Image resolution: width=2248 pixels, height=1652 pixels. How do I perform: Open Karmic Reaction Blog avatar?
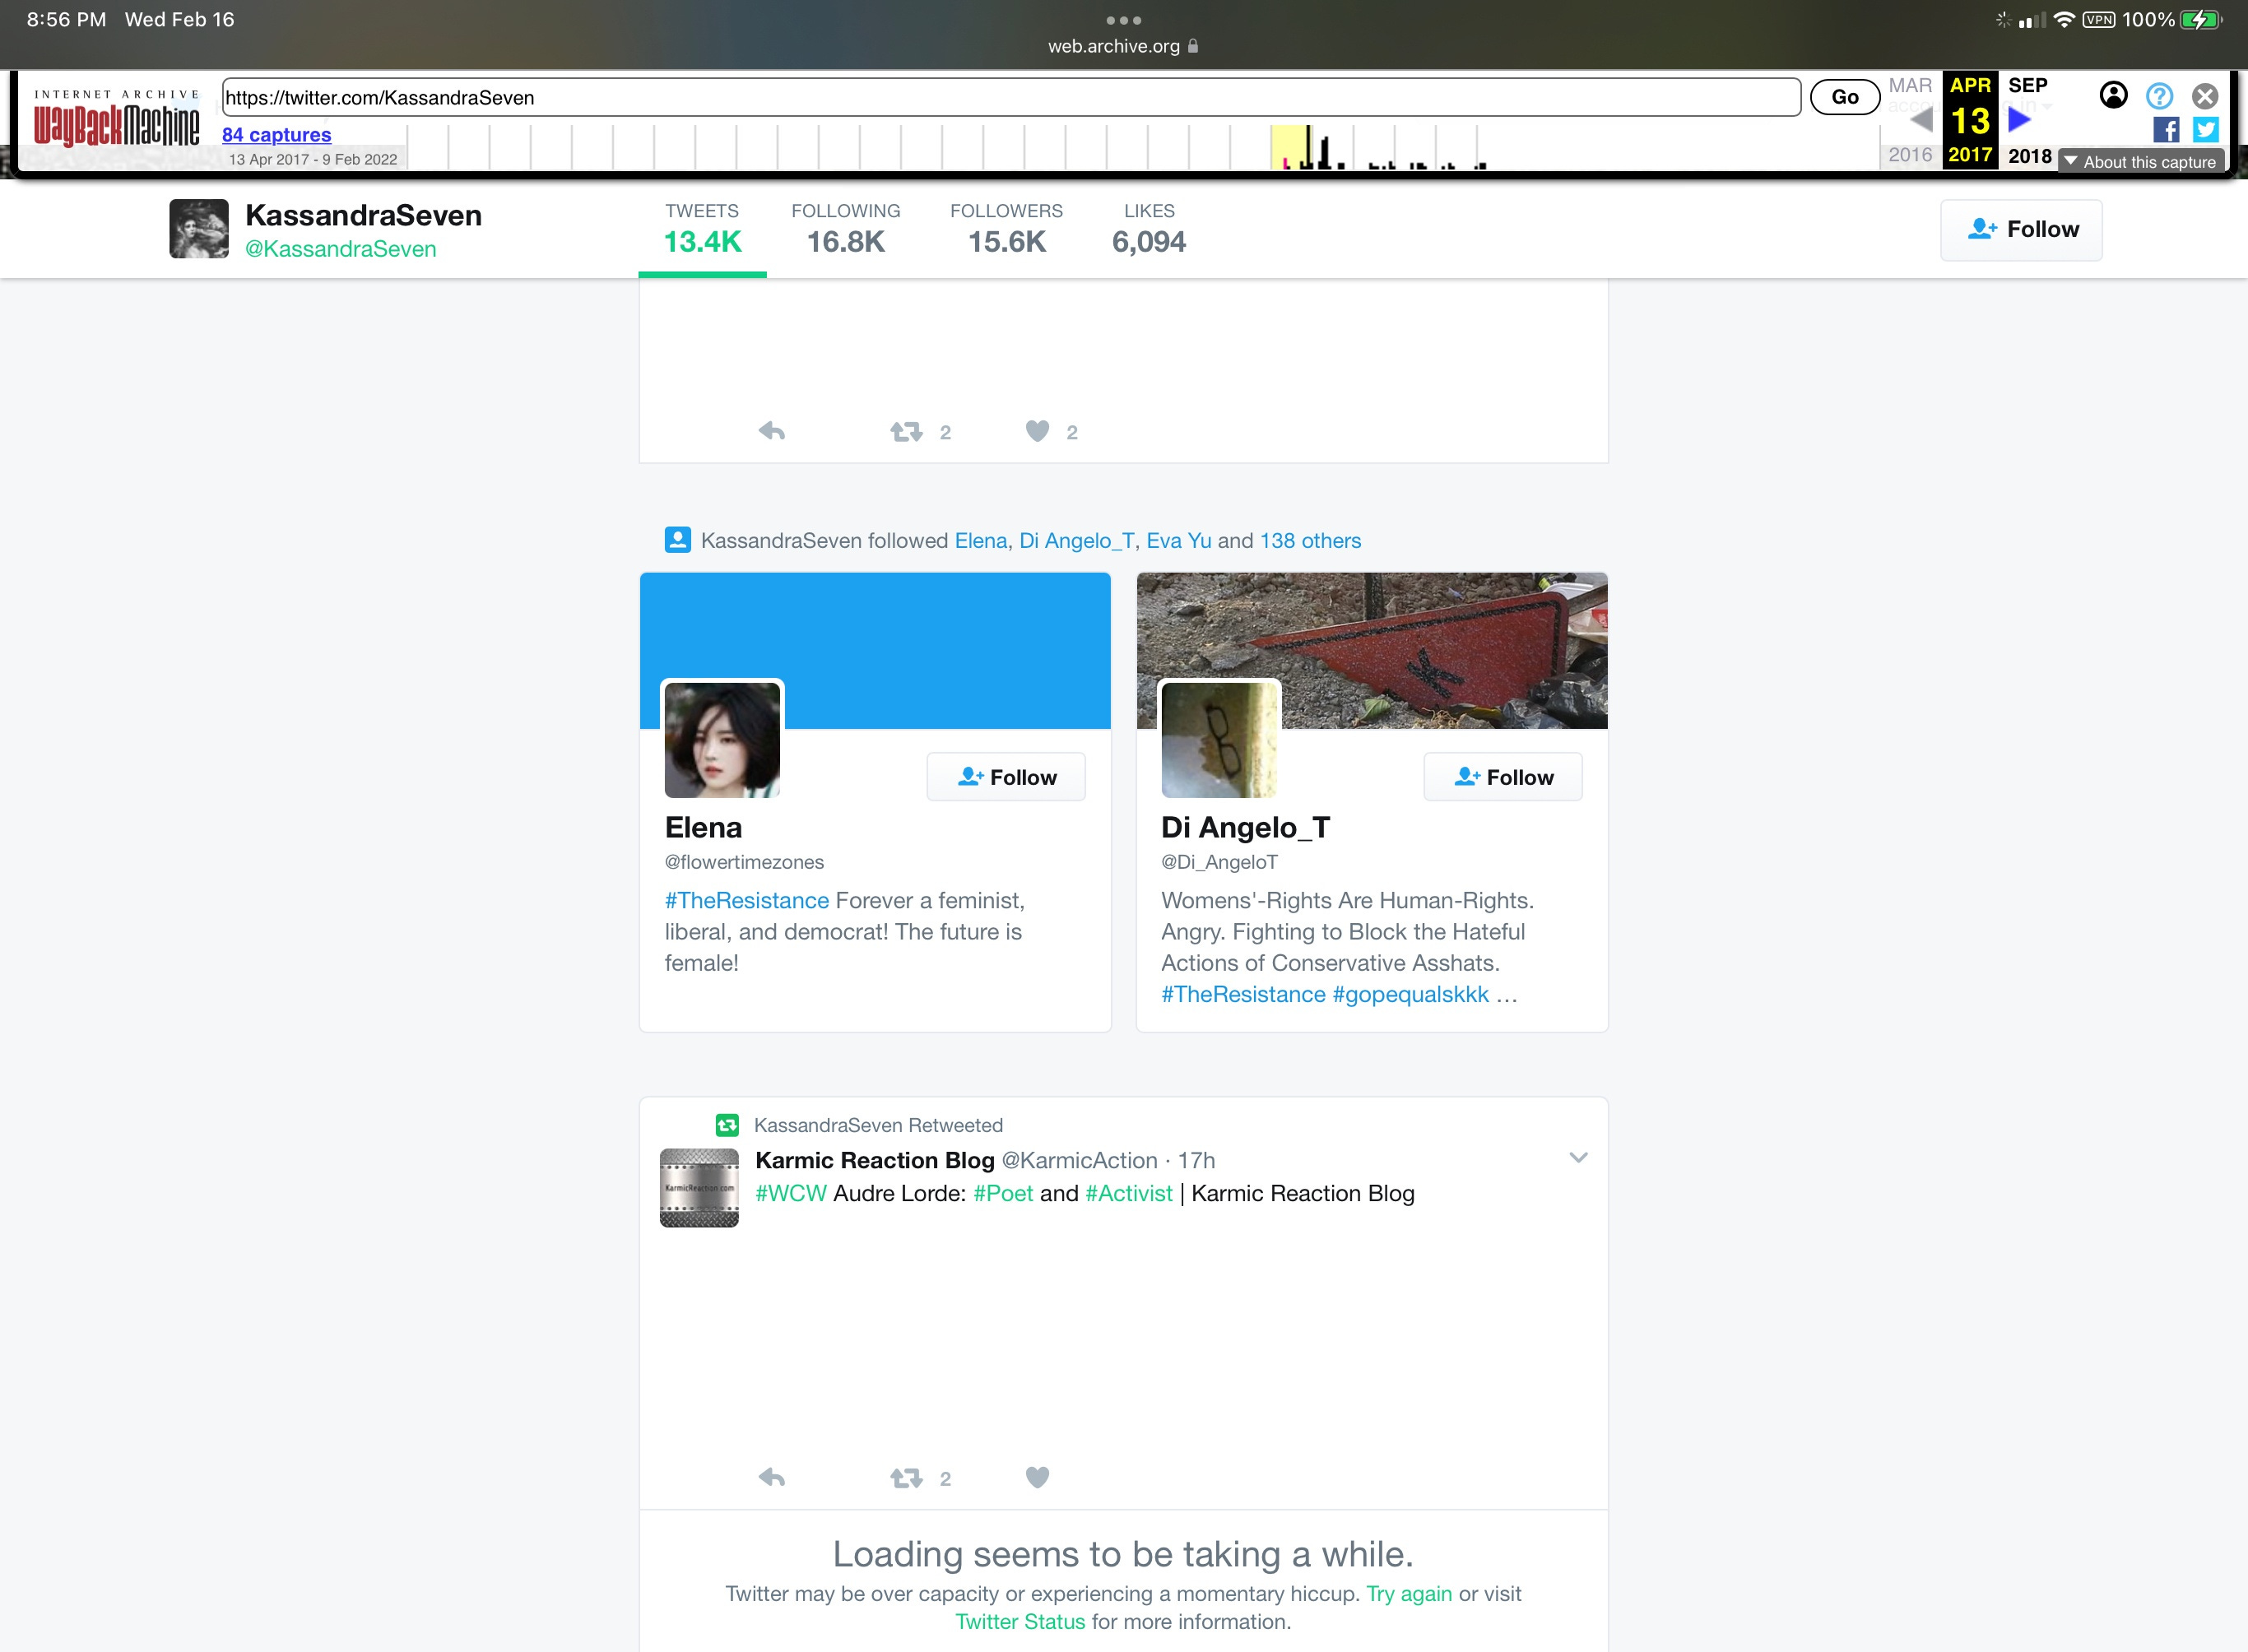click(x=699, y=1188)
